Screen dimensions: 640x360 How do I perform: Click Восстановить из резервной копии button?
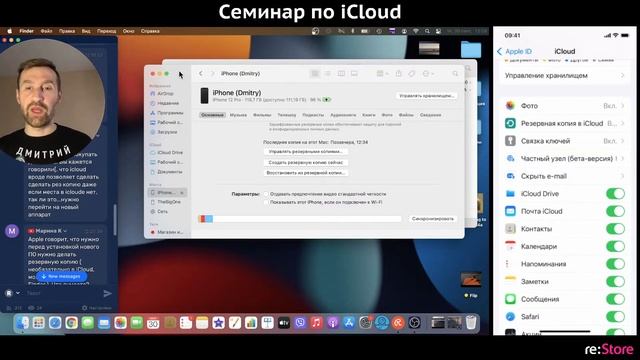point(306,173)
